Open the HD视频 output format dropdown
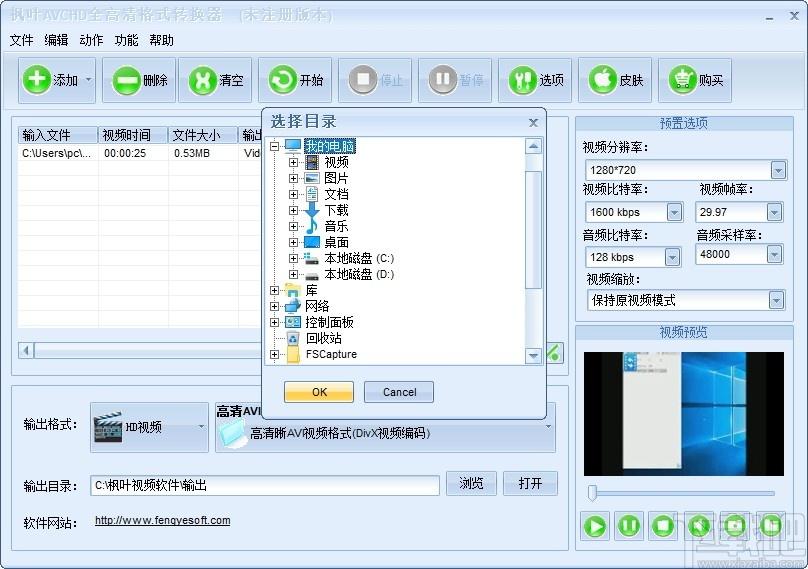The height and width of the screenshot is (569, 808). (x=149, y=427)
